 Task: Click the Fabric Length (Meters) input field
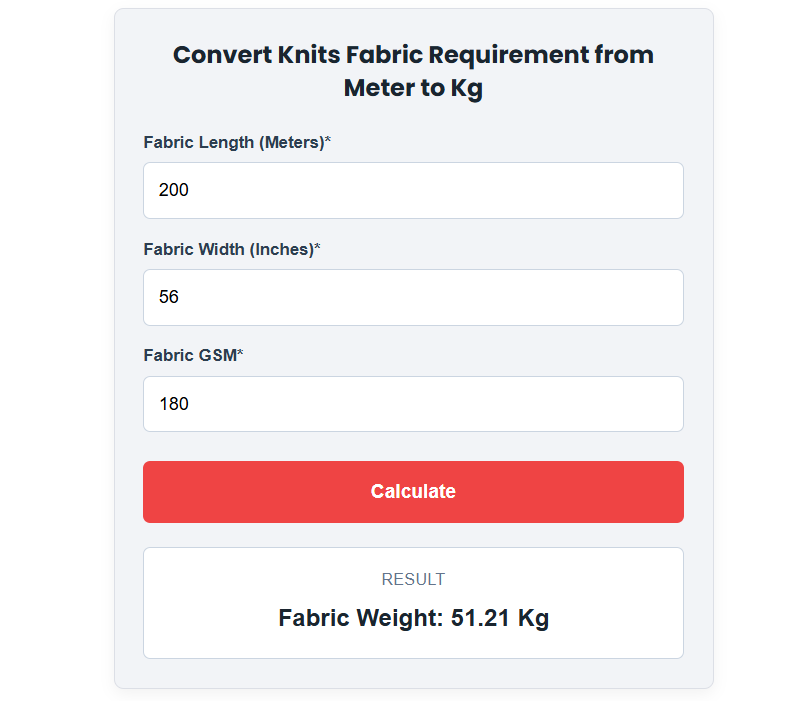click(413, 190)
